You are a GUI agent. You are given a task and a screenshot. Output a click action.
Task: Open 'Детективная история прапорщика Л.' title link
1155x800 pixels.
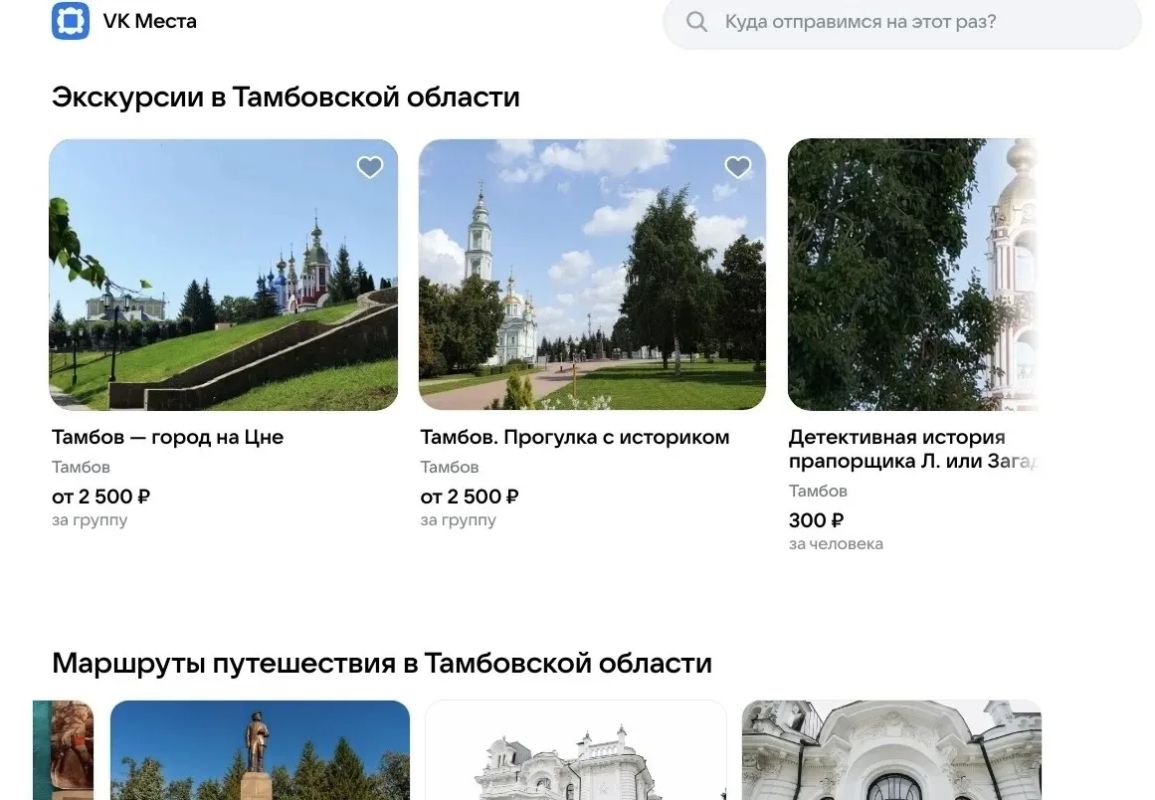coord(912,449)
